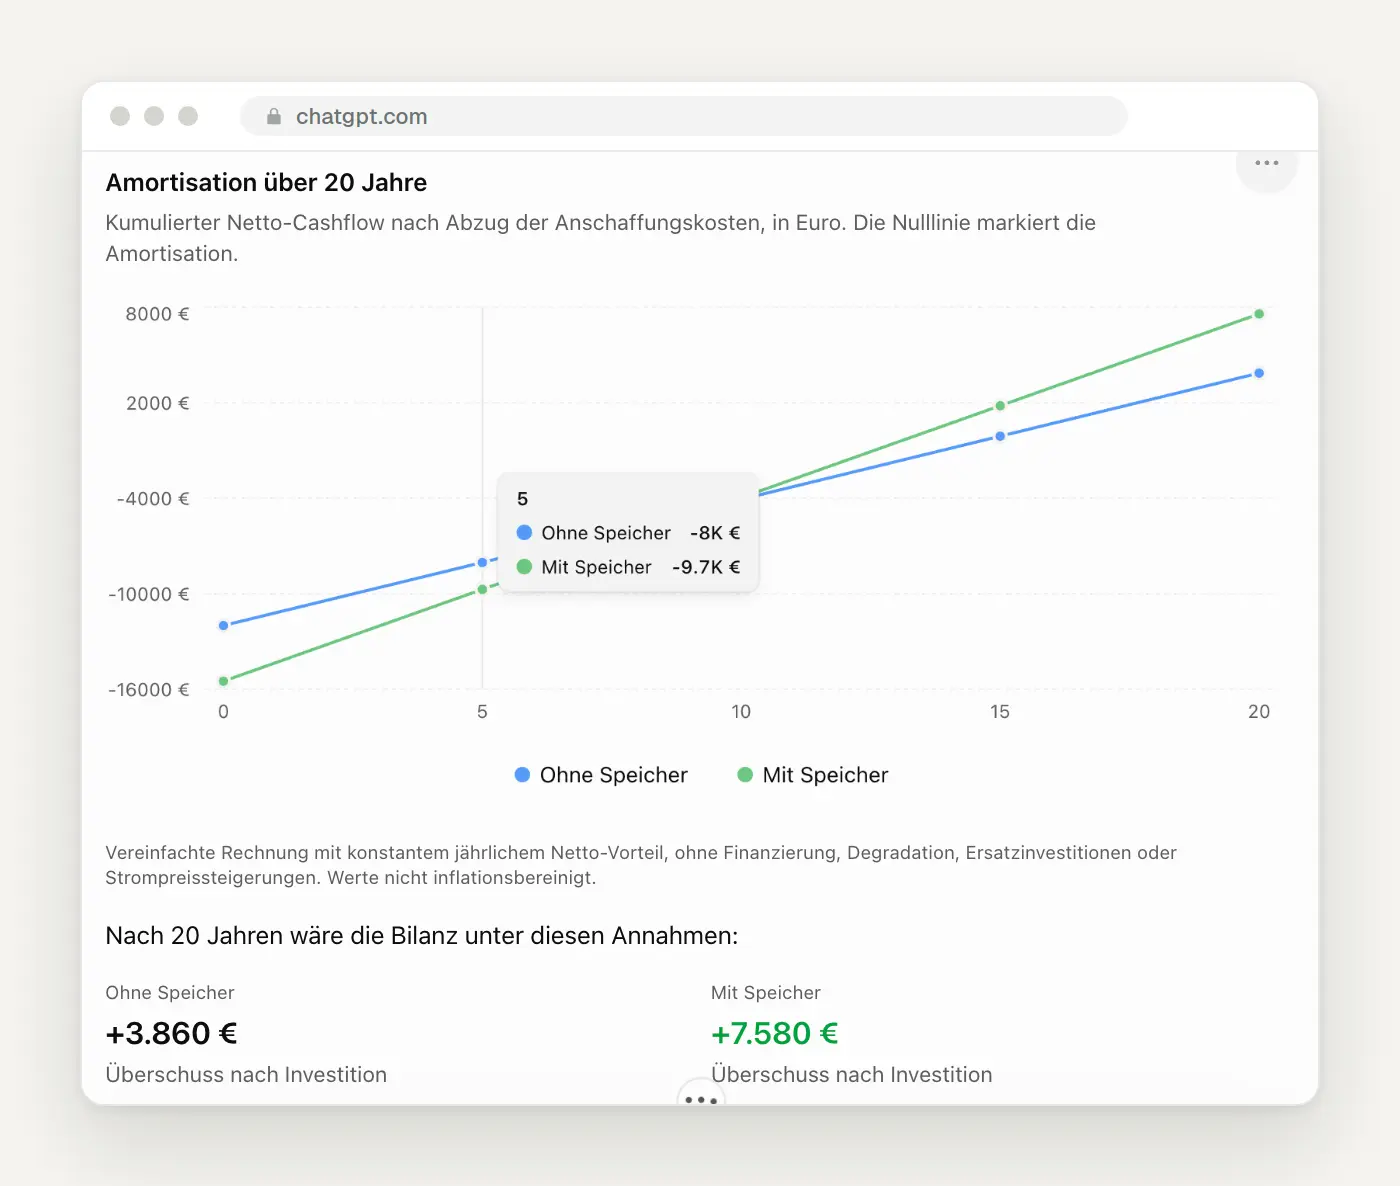The image size is (1400, 1186).
Task: Click the '+7.580 €' green balance value
Action: [775, 1033]
